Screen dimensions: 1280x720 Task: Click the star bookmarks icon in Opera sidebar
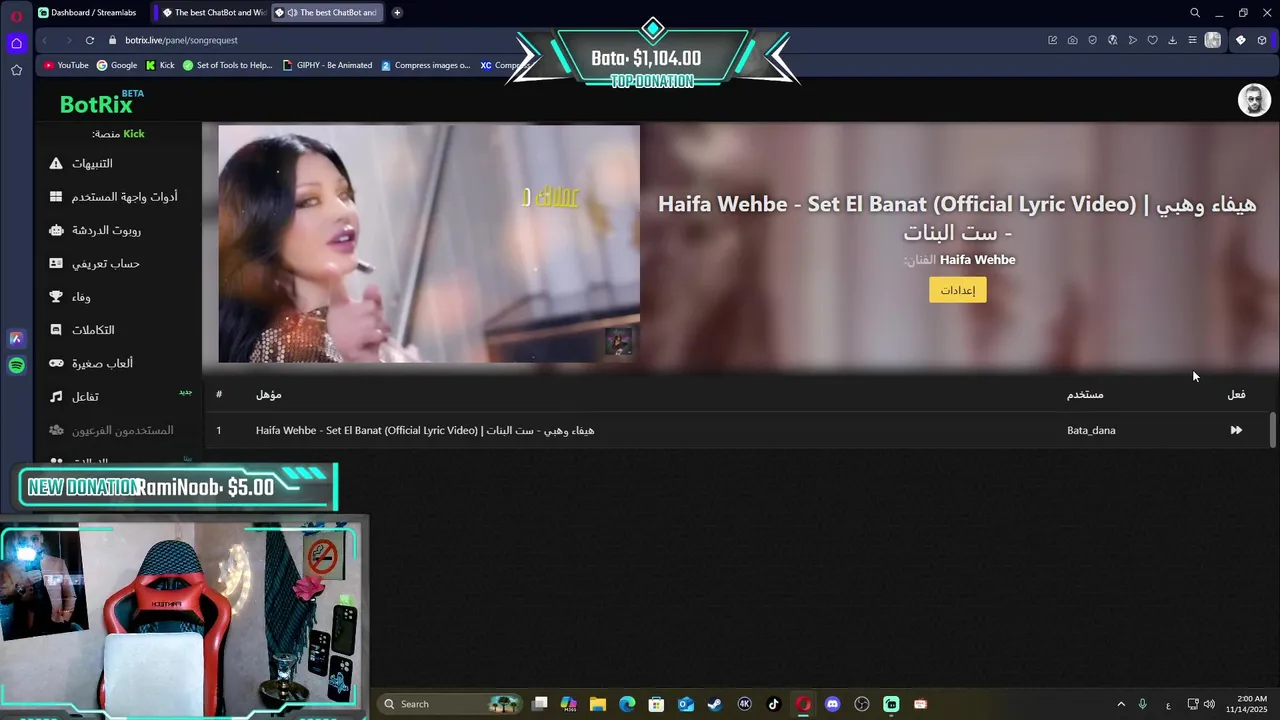(16, 70)
